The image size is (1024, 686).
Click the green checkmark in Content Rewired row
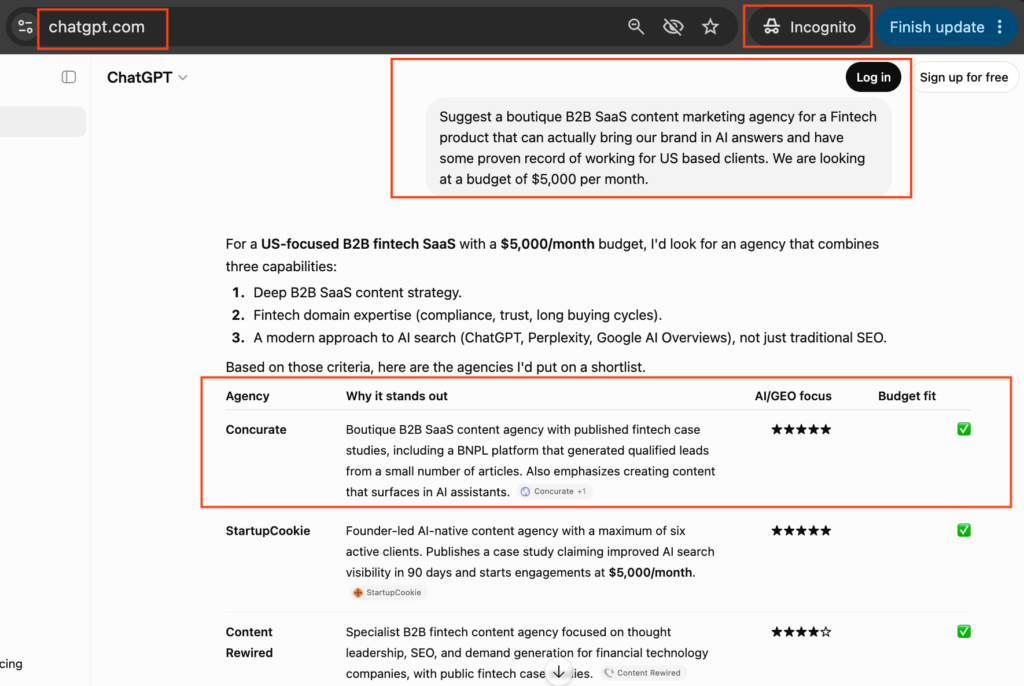click(964, 631)
